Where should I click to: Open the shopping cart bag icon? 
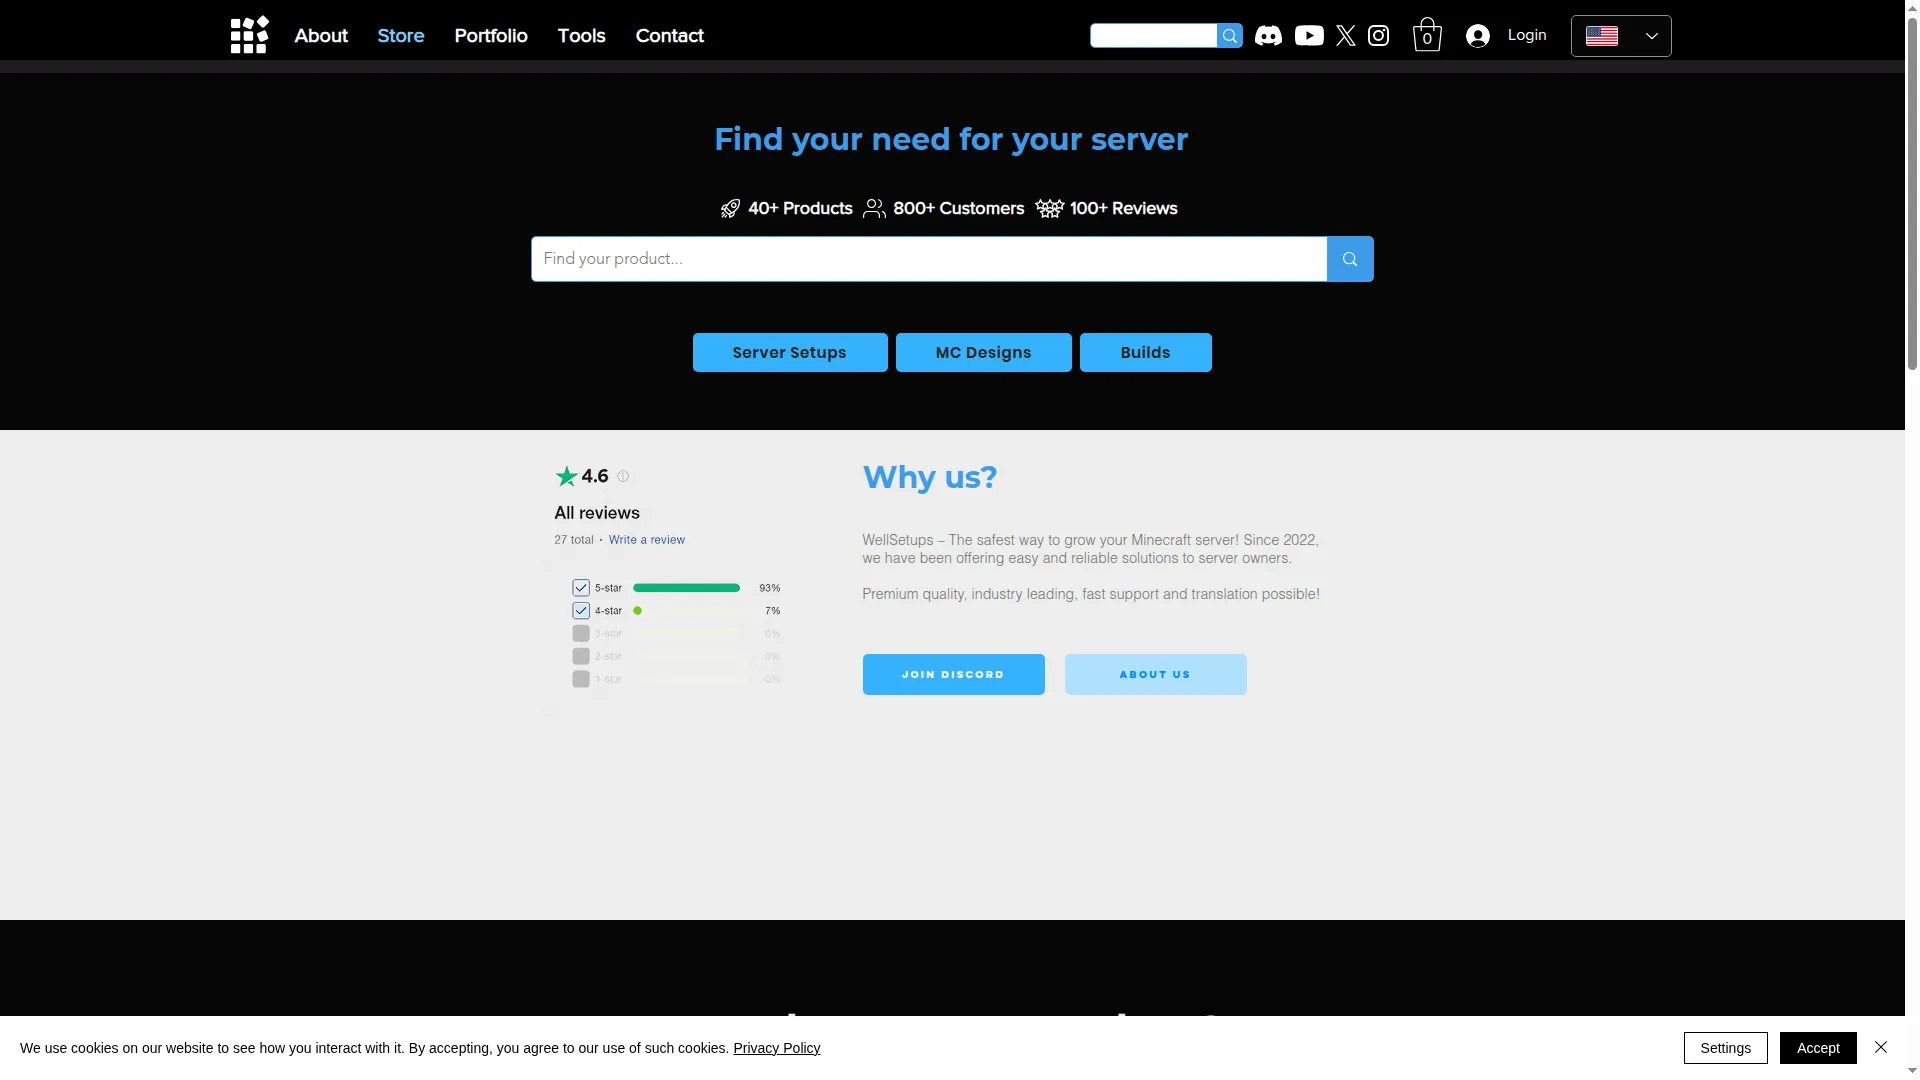coord(1427,34)
